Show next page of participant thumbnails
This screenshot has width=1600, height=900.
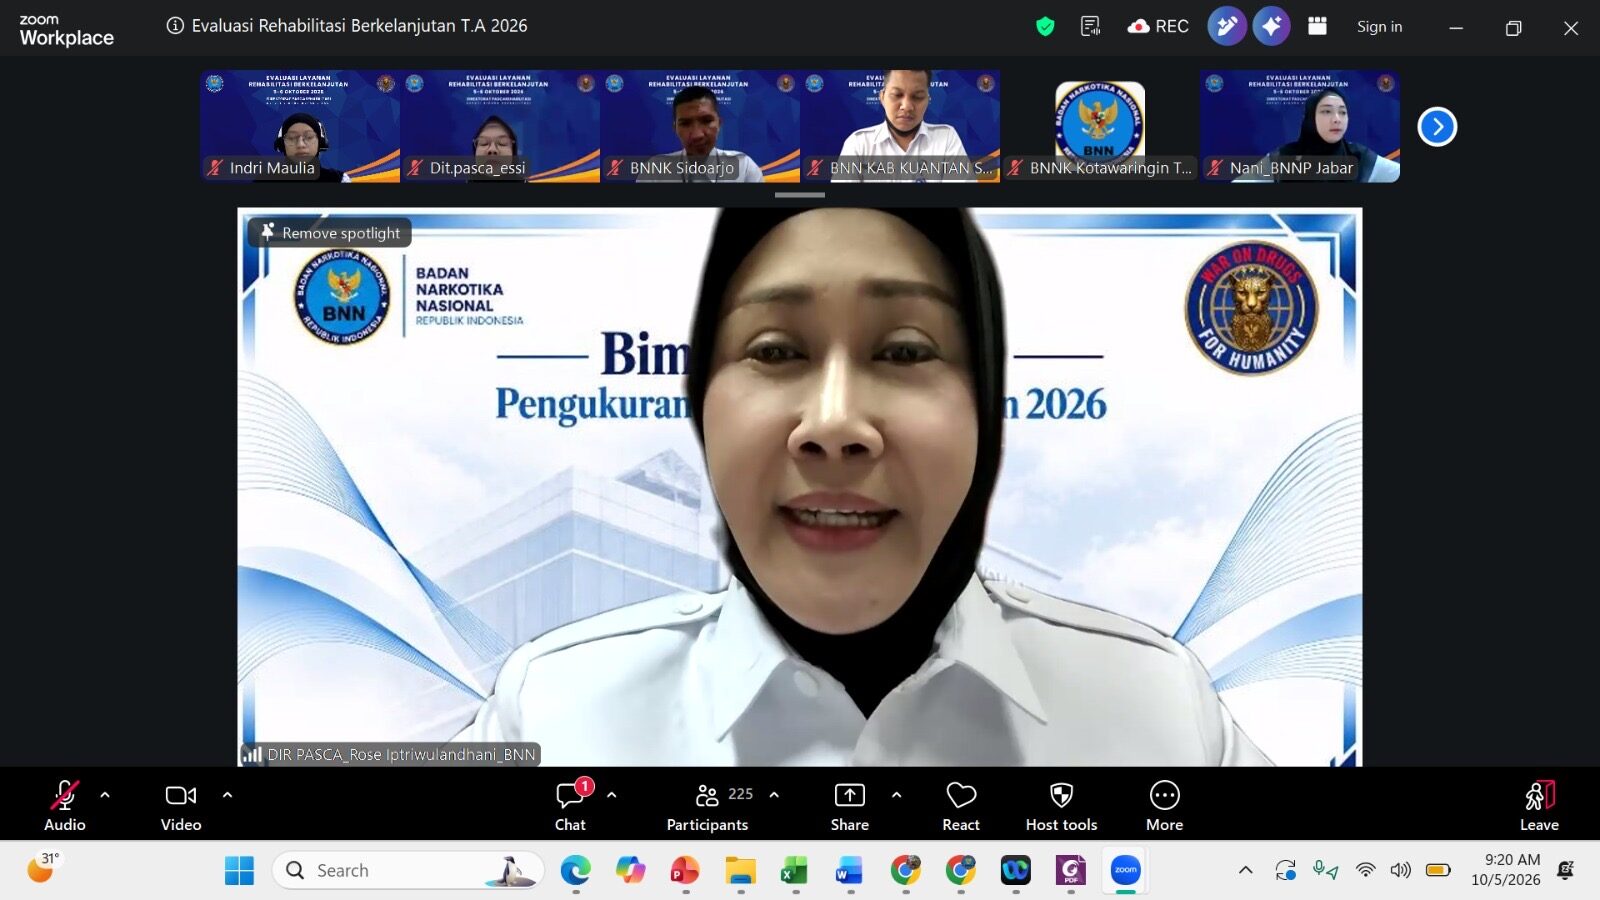(1437, 127)
